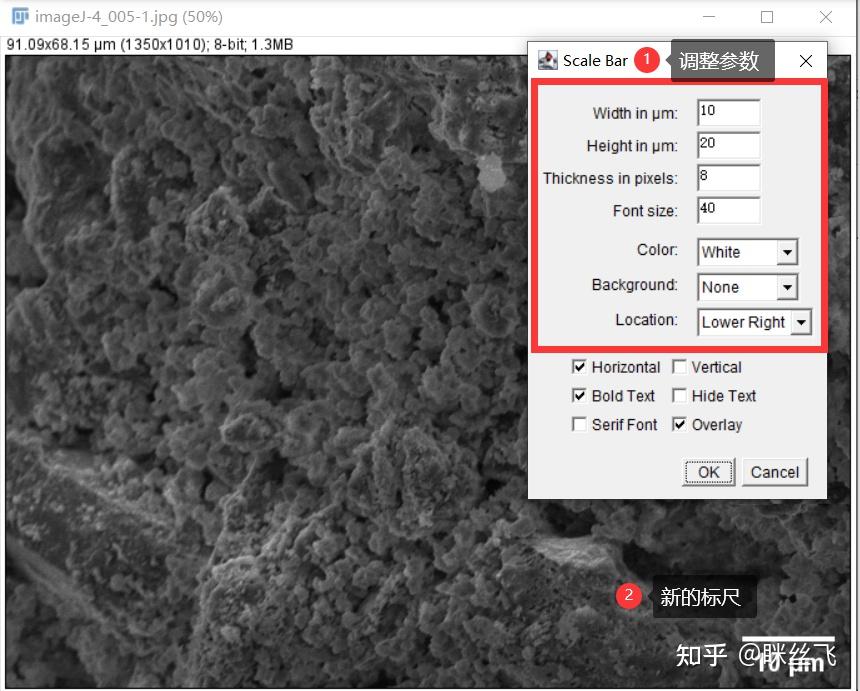Image resolution: width=860 pixels, height=691 pixels.
Task: Click the Scale Bar dialog icon
Action: (x=547, y=60)
